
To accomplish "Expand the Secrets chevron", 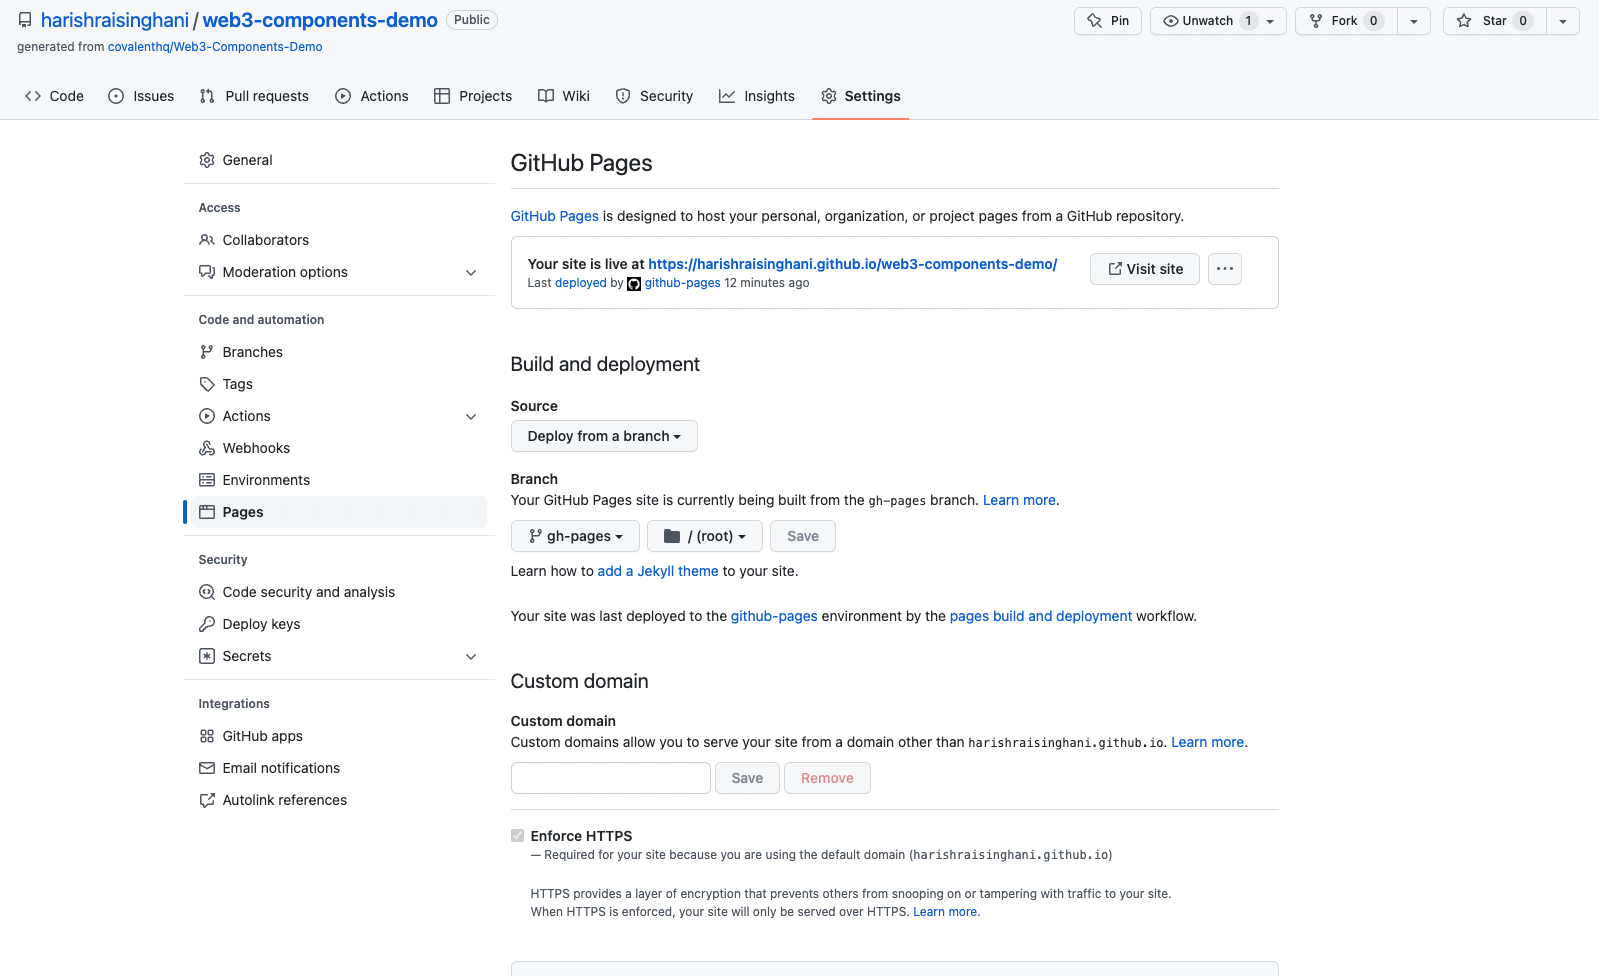I will point(471,656).
